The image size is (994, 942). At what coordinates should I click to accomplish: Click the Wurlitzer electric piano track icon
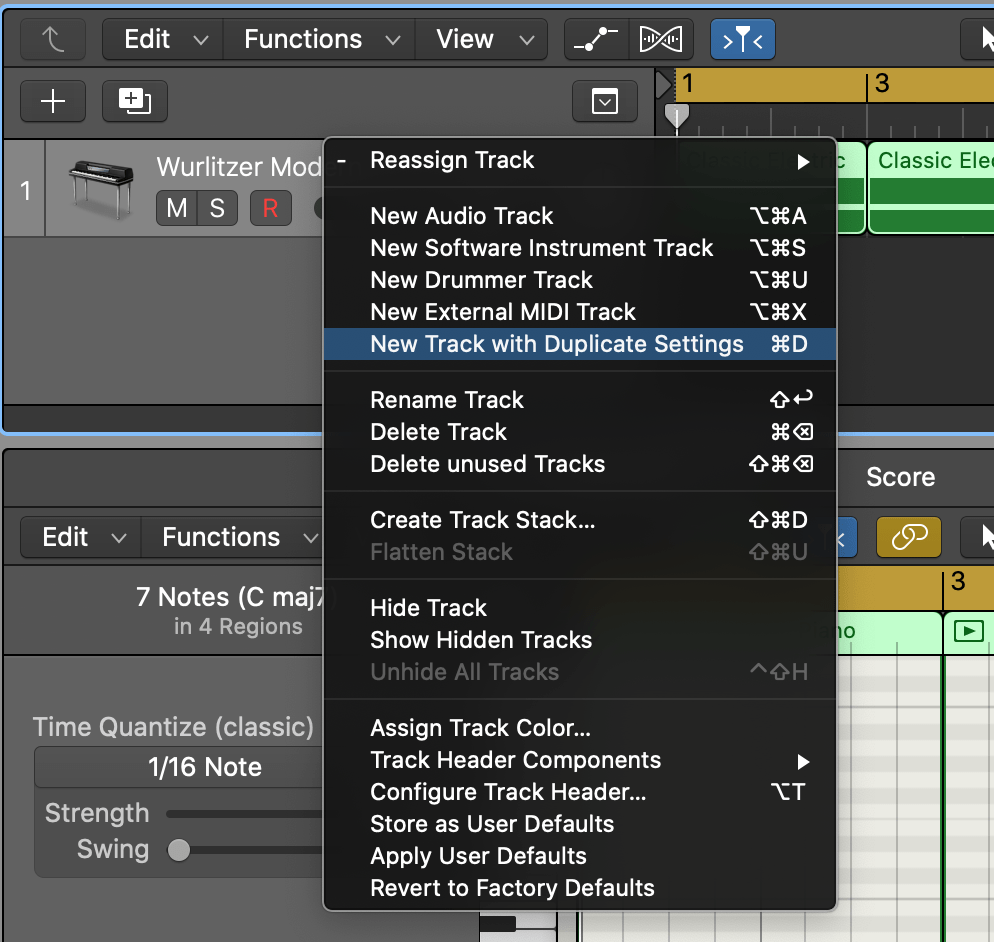tap(100, 189)
